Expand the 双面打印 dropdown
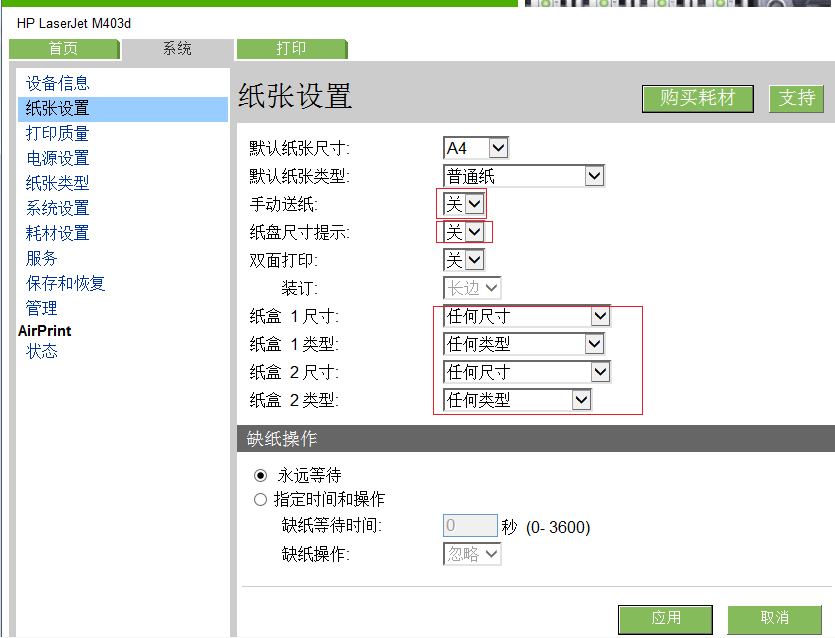Image resolution: width=835 pixels, height=638 pixels. tap(464, 260)
